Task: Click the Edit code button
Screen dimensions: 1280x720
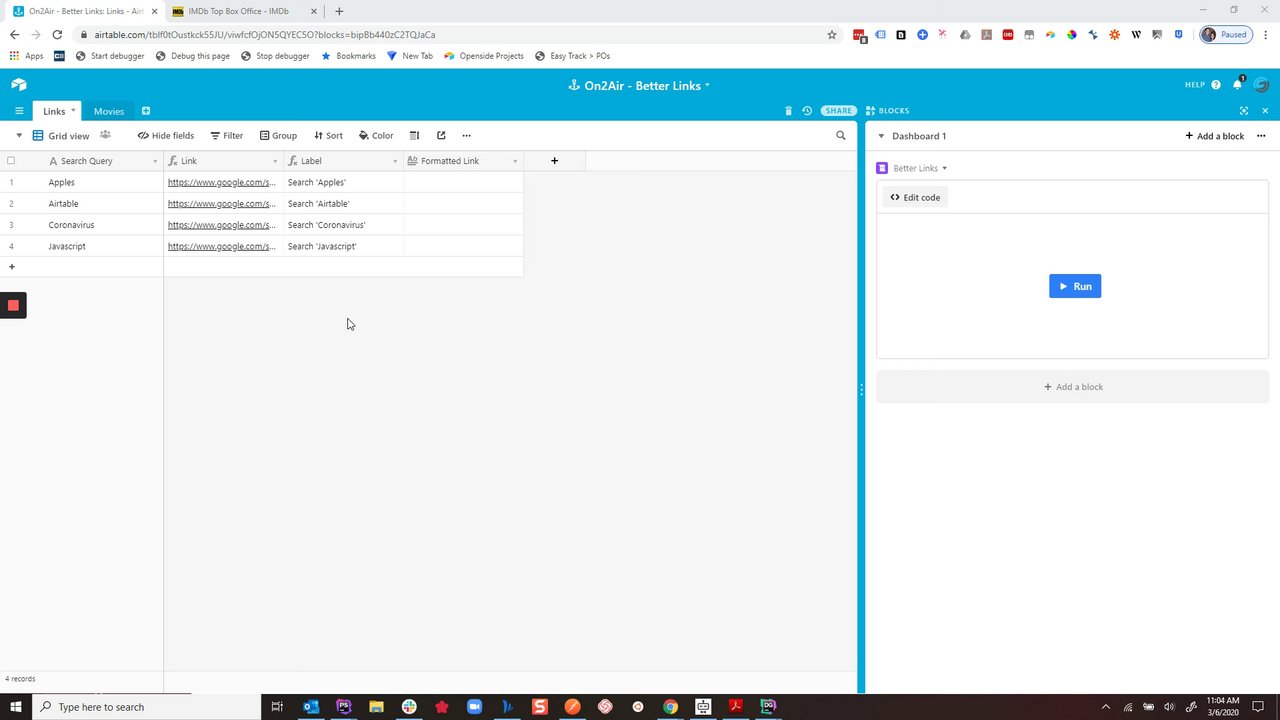Action: point(915,197)
